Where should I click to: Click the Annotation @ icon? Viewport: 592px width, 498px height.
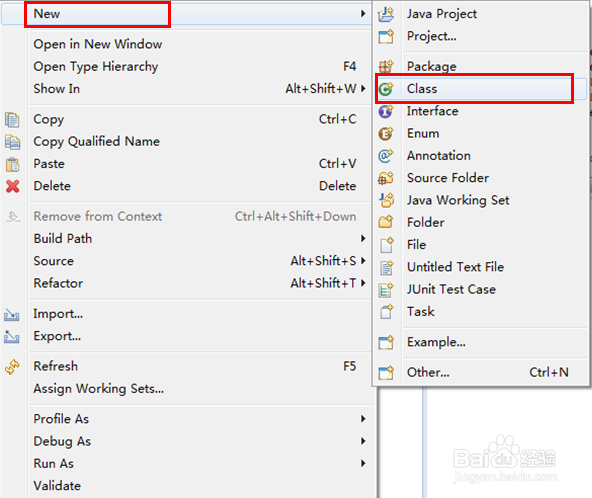click(386, 156)
